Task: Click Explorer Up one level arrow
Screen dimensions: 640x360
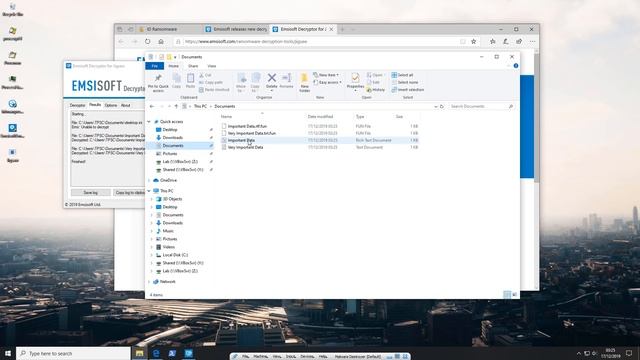Action: point(176,107)
